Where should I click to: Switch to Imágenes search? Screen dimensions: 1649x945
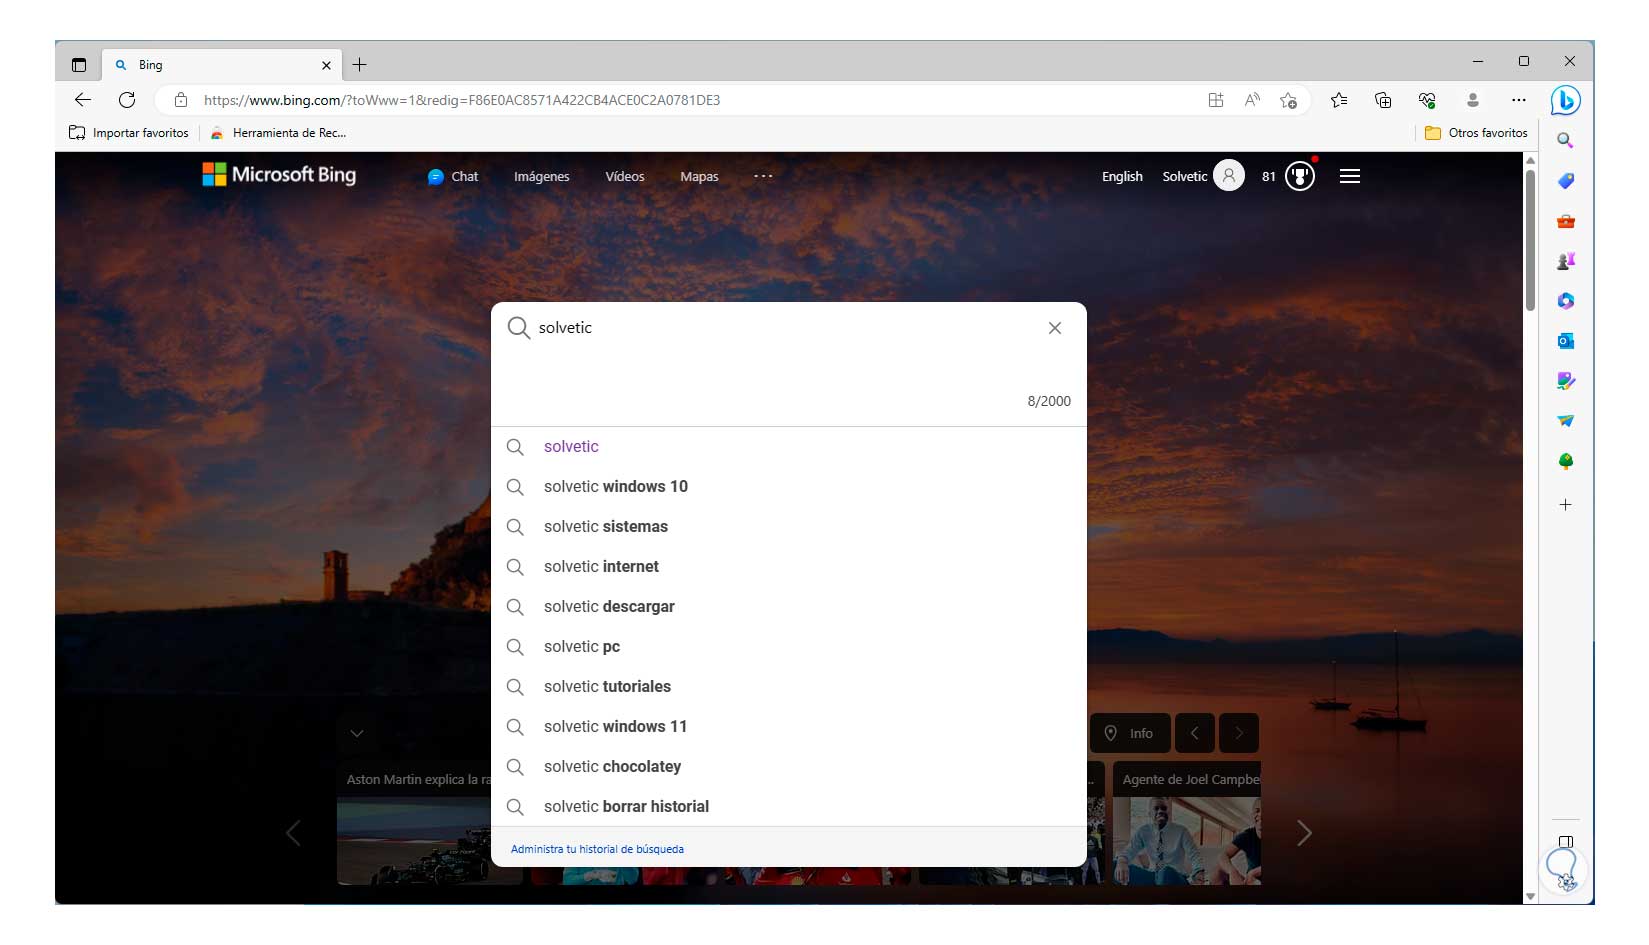542,177
